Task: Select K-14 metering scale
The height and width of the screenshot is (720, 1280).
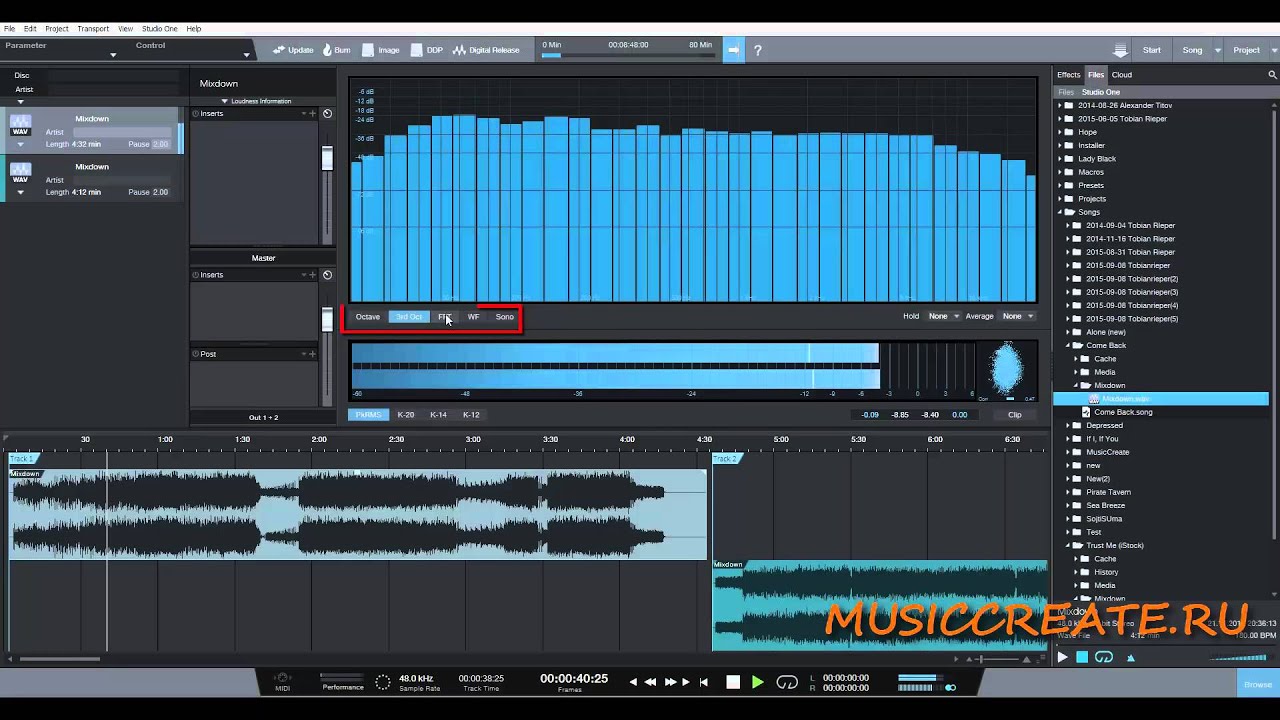Action: 438,415
